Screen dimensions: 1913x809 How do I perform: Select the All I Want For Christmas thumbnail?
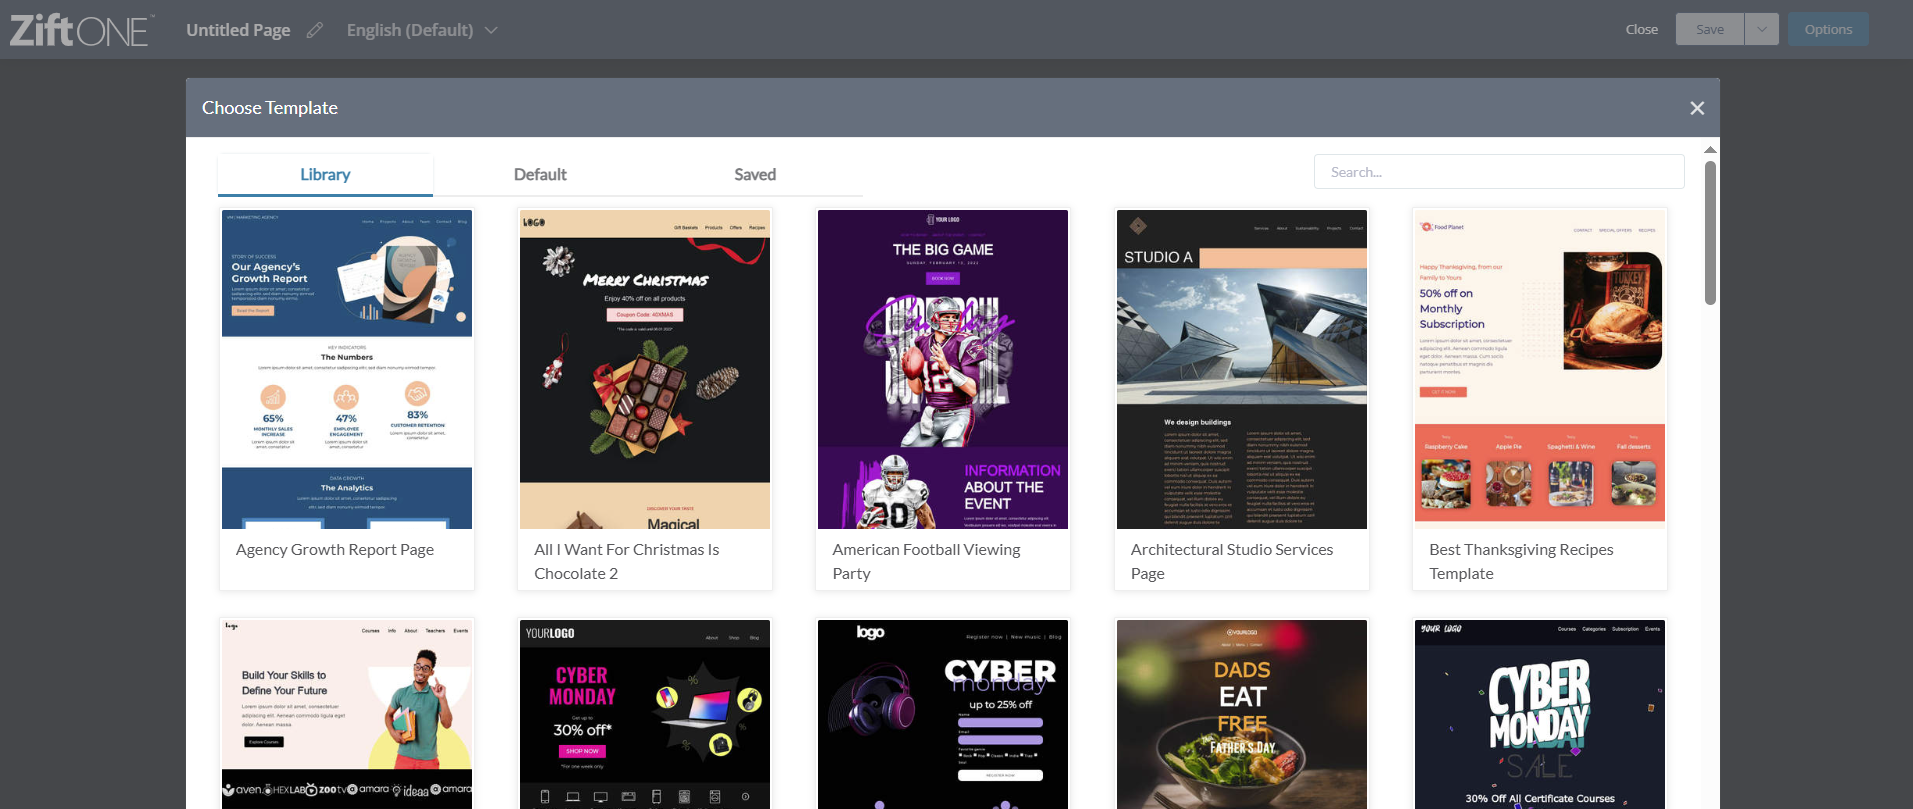coord(645,369)
